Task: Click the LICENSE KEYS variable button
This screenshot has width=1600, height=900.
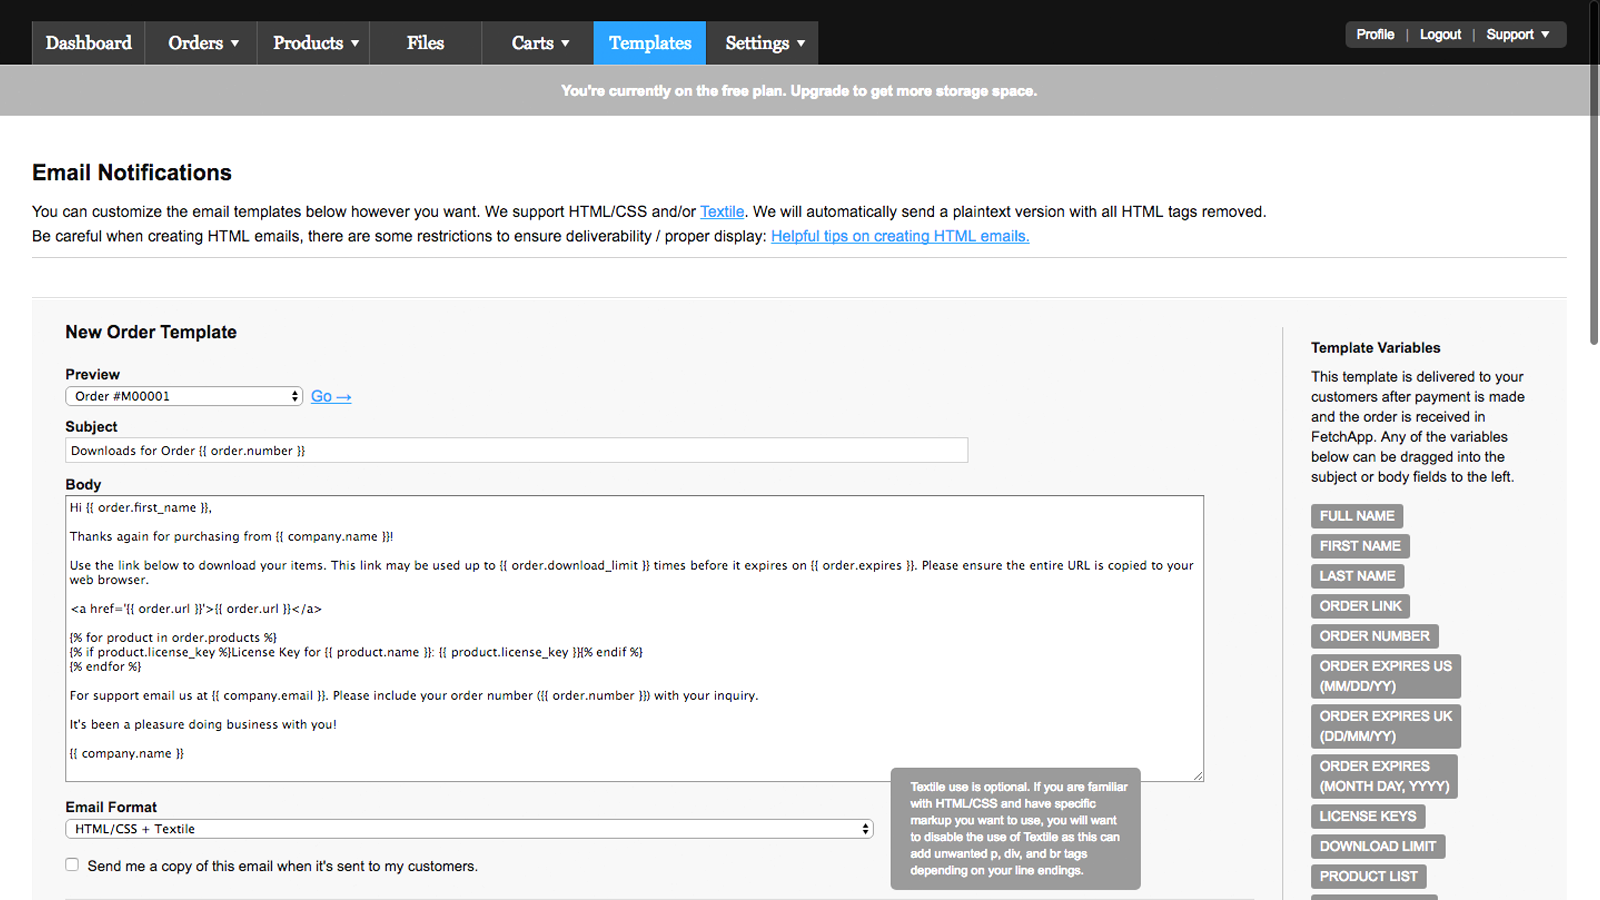Action: pos(1367,816)
